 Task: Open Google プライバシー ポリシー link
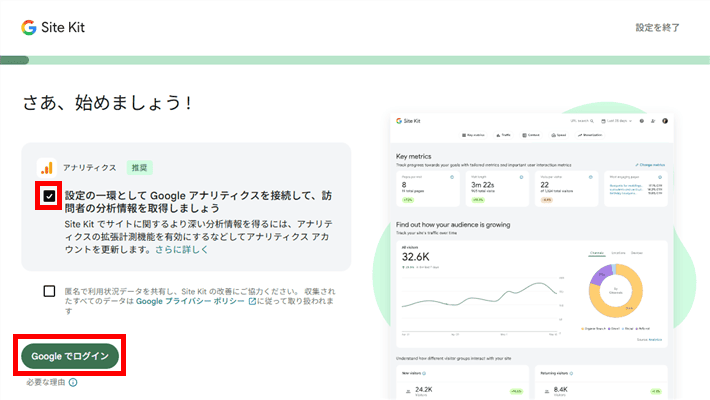(190, 301)
